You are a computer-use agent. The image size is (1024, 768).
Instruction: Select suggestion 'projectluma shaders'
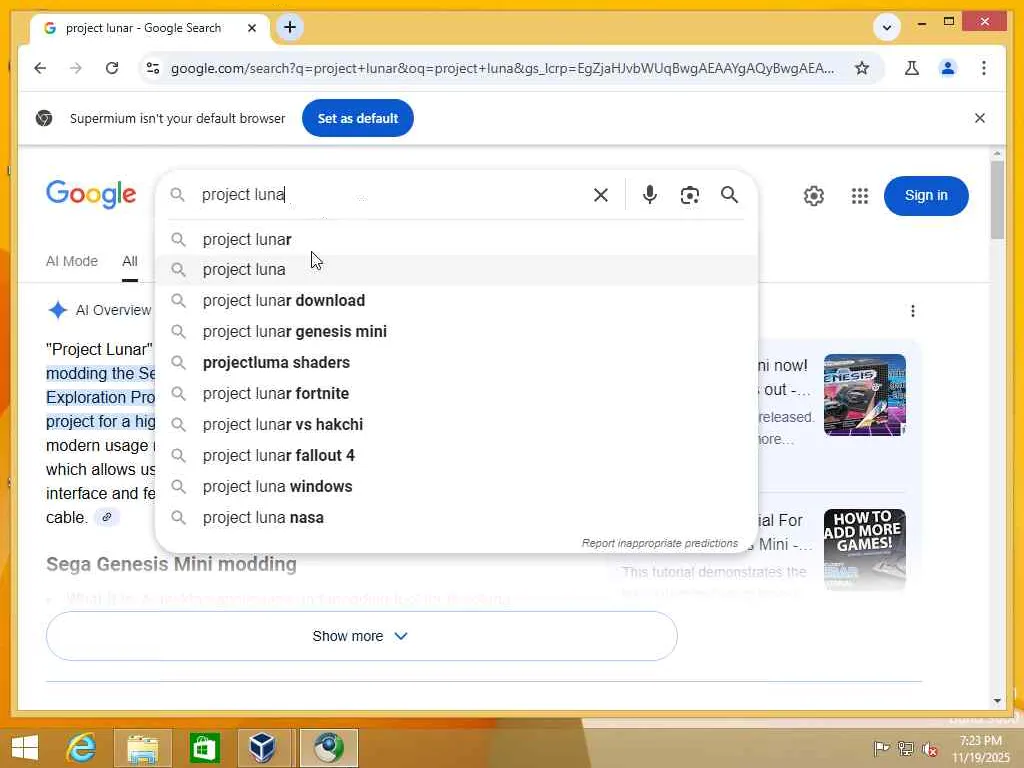click(x=456, y=362)
